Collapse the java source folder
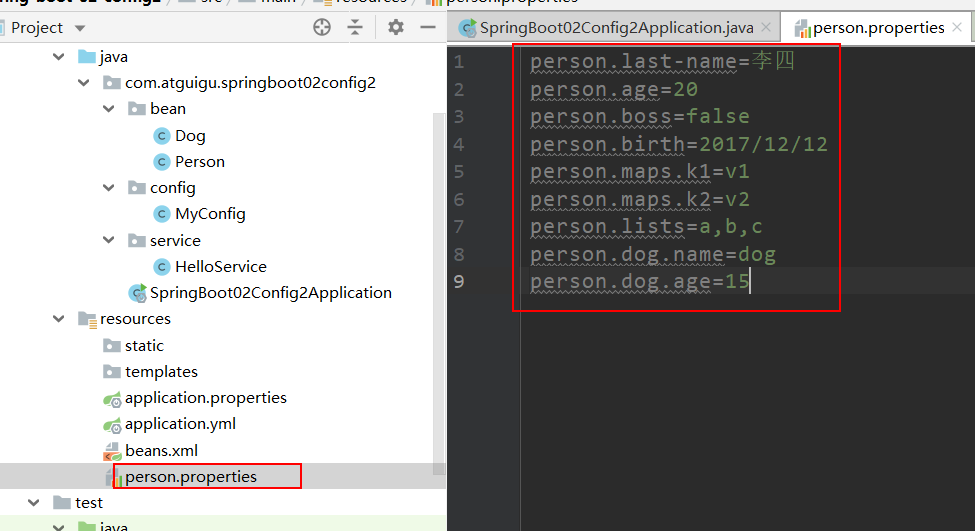 pos(58,57)
